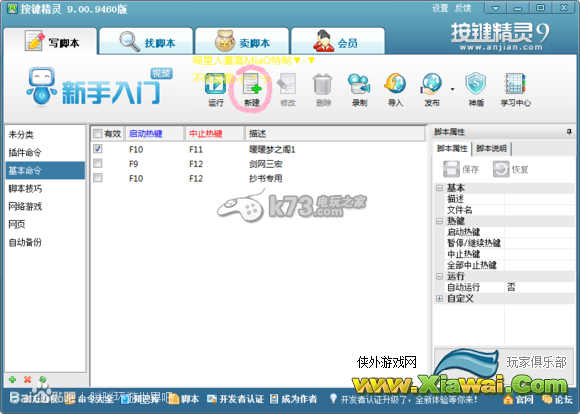The image size is (580, 414).
Task: Switch to the 找脚本 tab
Action: point(146,41)
